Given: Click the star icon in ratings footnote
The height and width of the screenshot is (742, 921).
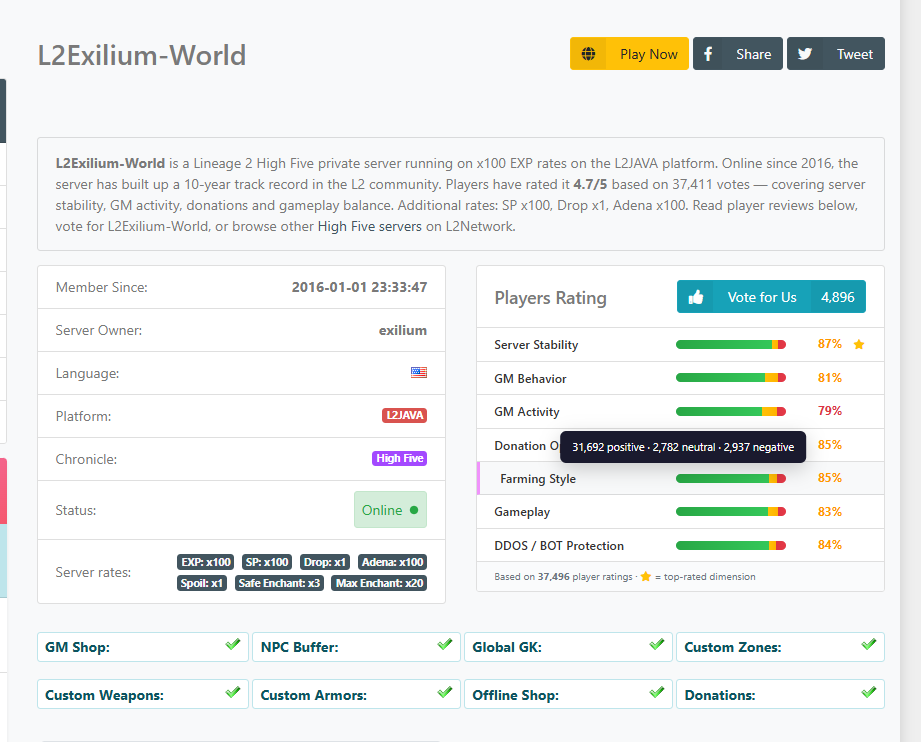Looking at the screenshot, I should (646, 576).
